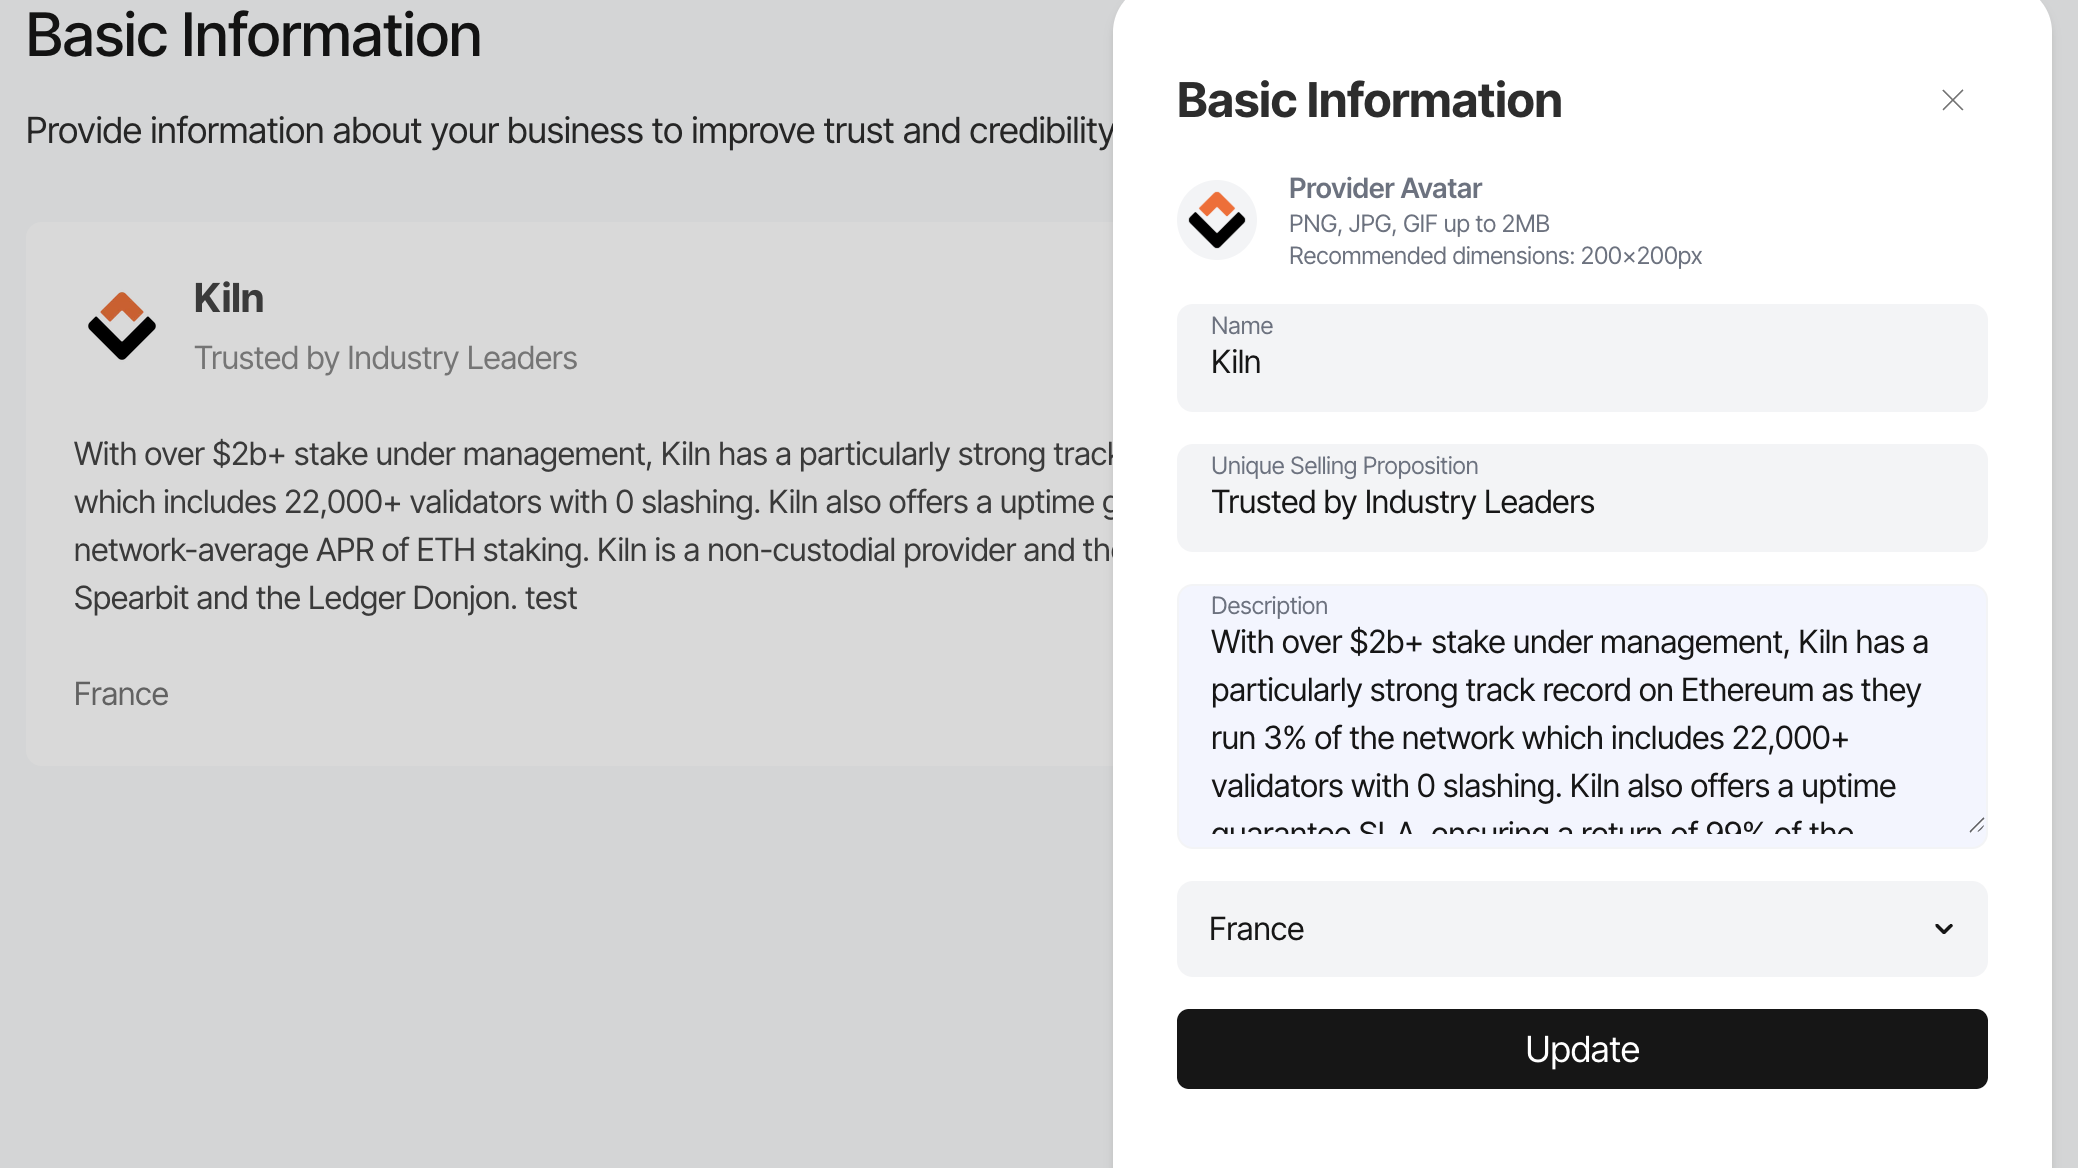Click the description paragraph in provider card

594,526
